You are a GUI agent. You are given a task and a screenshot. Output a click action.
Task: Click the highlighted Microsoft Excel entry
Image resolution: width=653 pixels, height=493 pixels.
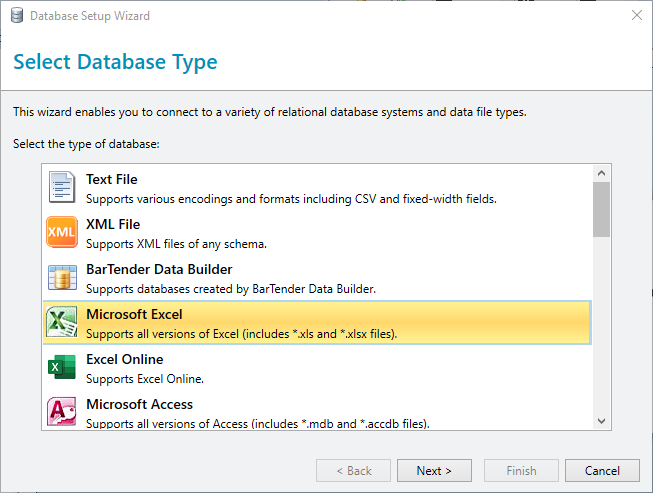317,323
